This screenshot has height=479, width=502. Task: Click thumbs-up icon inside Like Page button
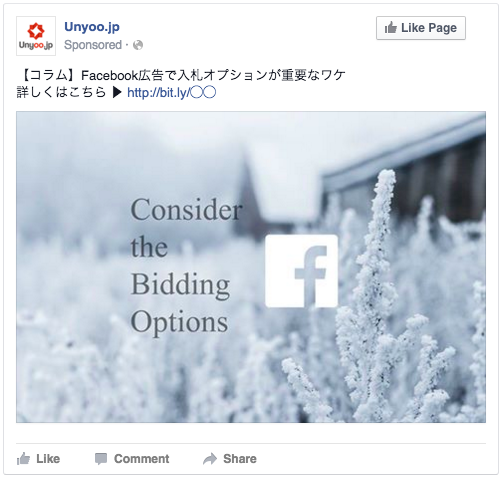pyautogui.click(x=391, y=28)
